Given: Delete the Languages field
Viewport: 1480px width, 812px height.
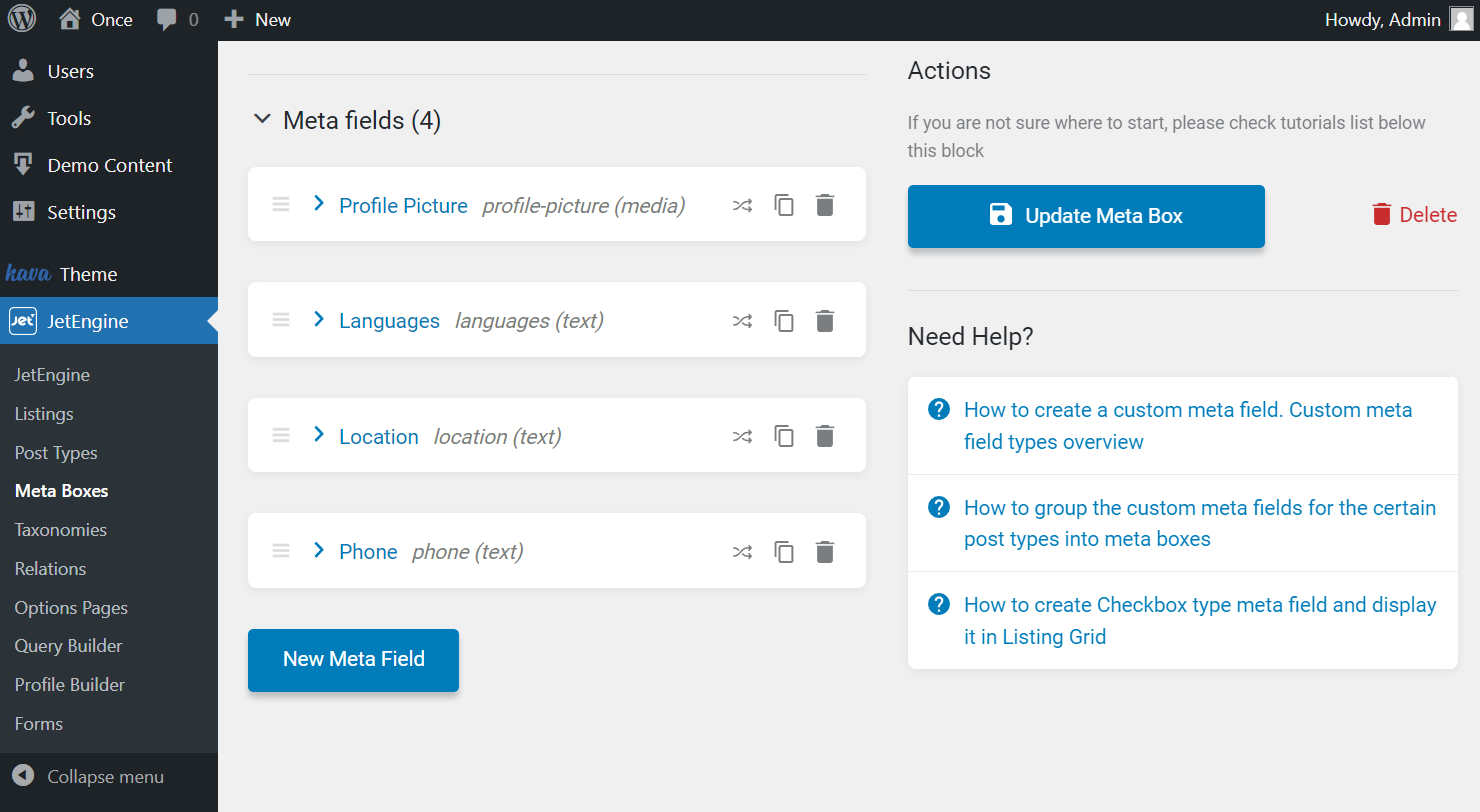Looking at the screenshot, I should [x=824, y=321].
